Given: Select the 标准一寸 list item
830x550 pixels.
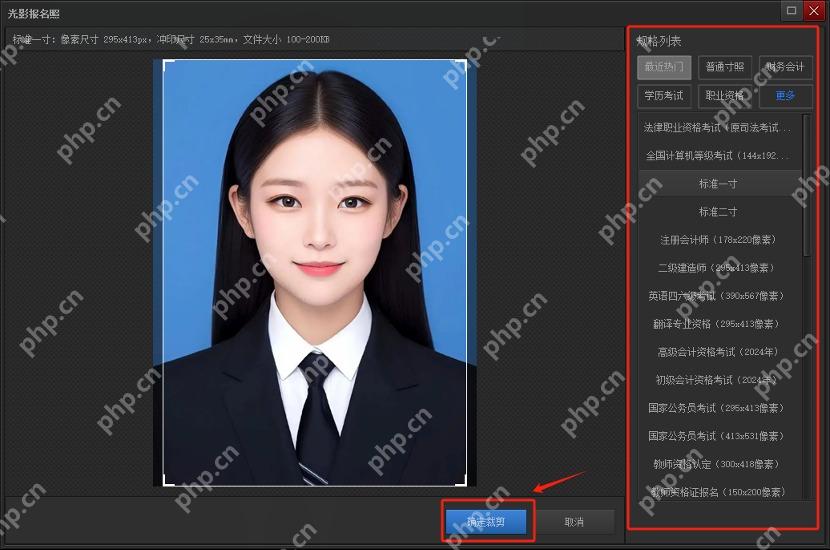Looking at the screenshot, I should 719,184.
